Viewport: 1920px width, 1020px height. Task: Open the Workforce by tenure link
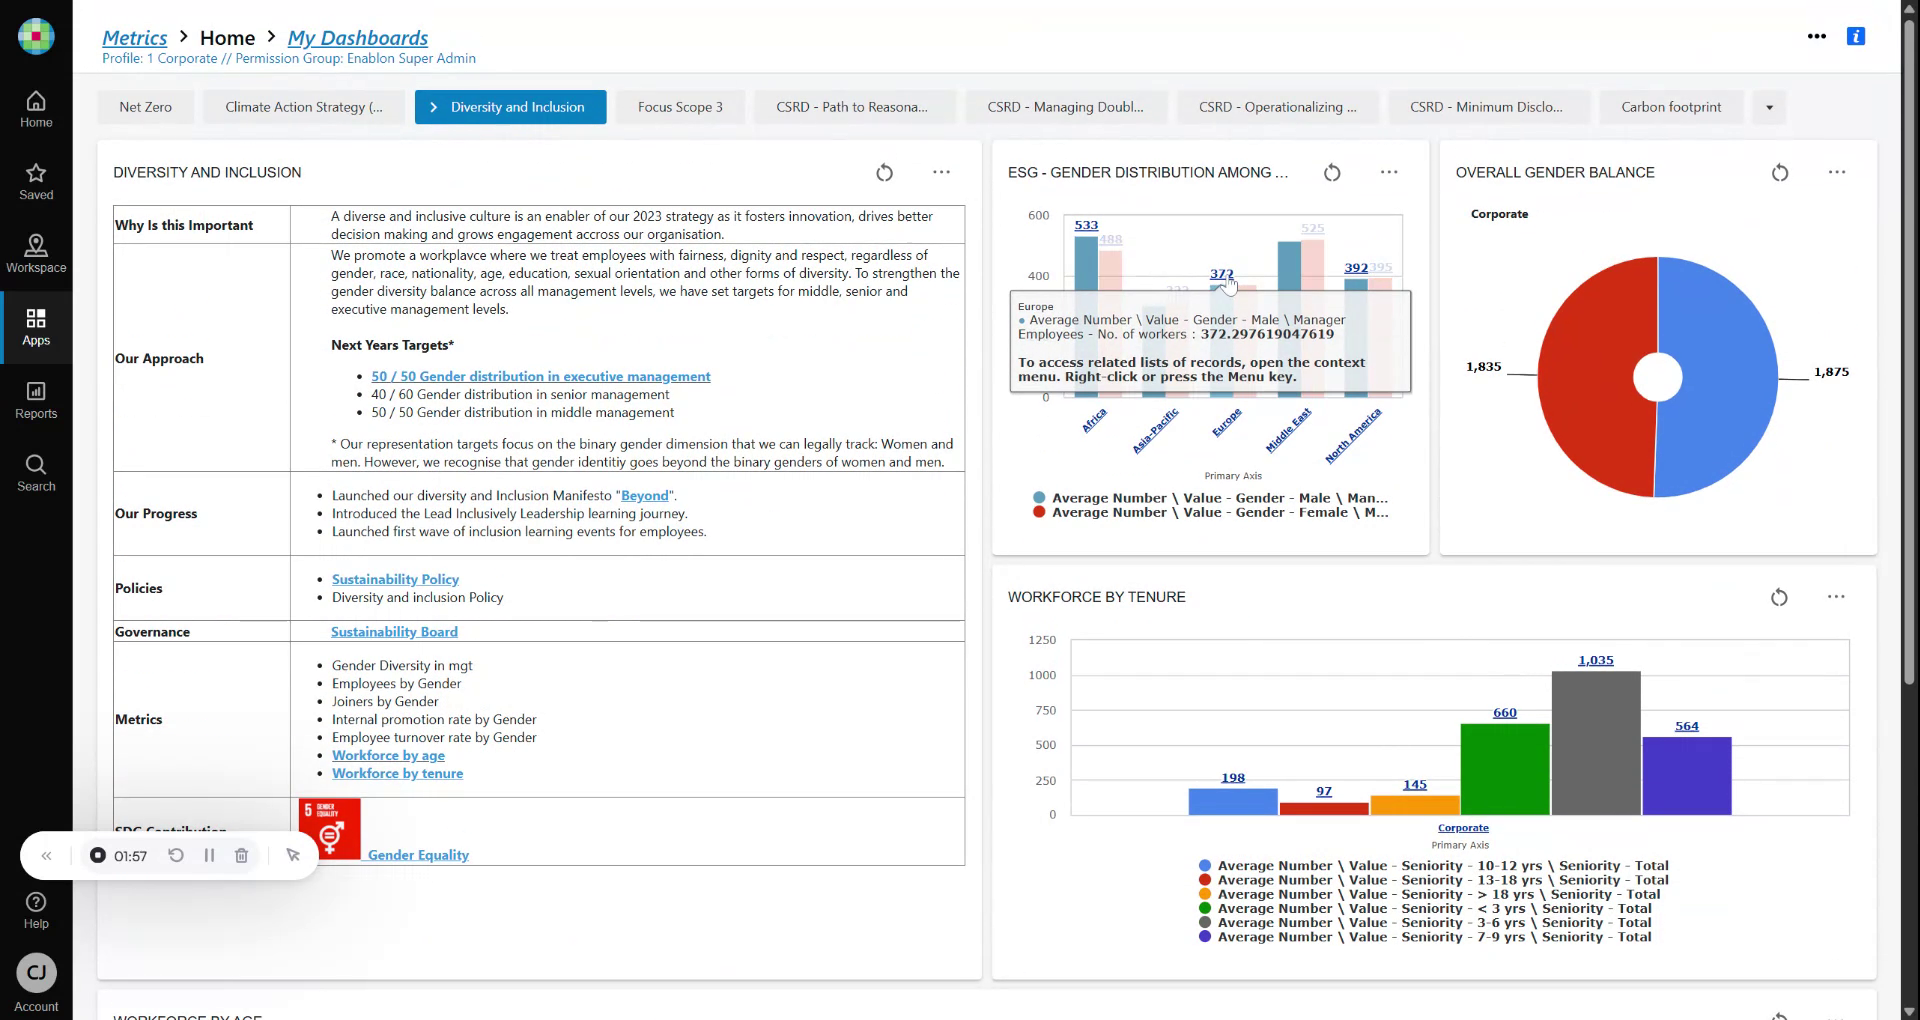click(x=397, y=773)
